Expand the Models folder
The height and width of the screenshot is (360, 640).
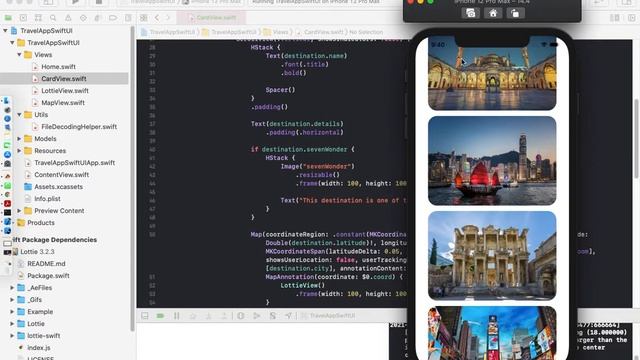click(x=19, y=139)
